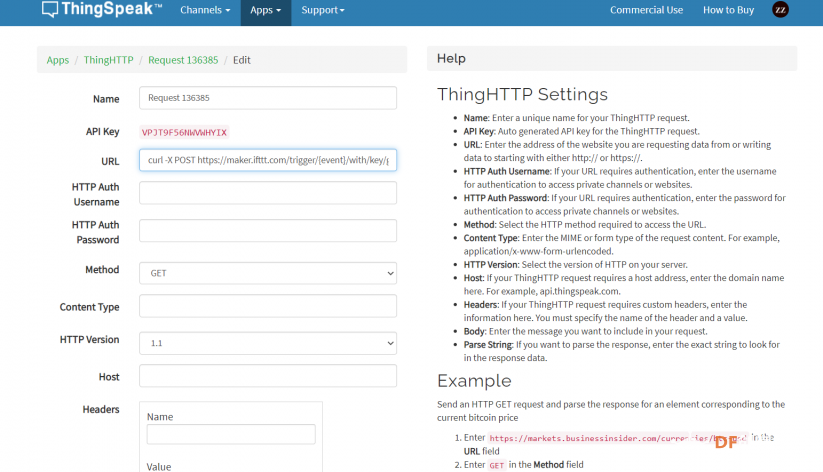Click the Example heading in Help
The image size is (823, 472).
coord(474,381)
